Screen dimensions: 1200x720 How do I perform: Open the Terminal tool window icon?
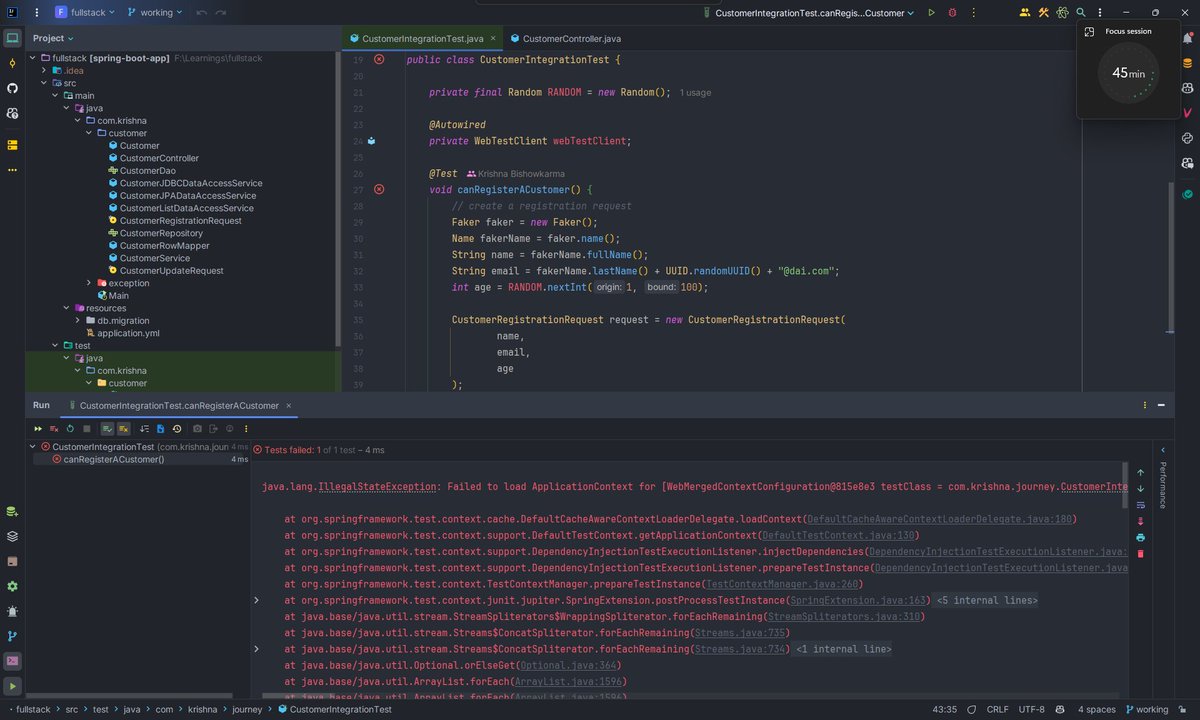point(12,661)
